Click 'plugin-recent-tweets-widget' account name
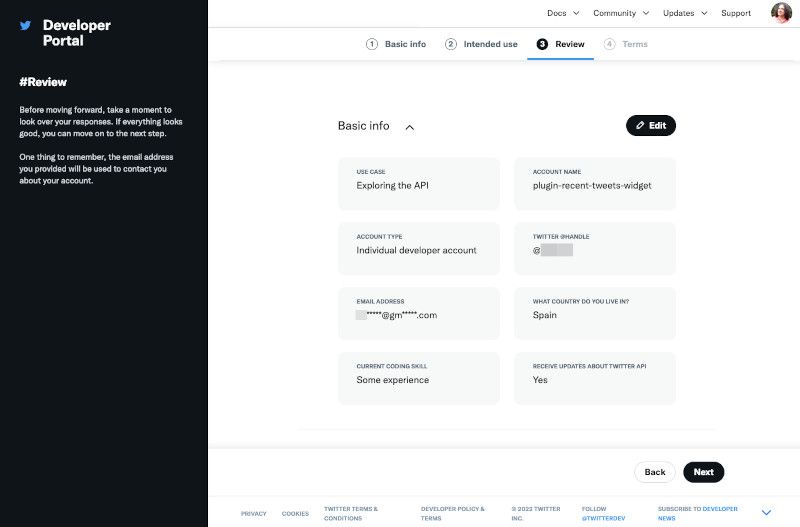The height and width of the screenshot is (527, 800). [592, 186]
